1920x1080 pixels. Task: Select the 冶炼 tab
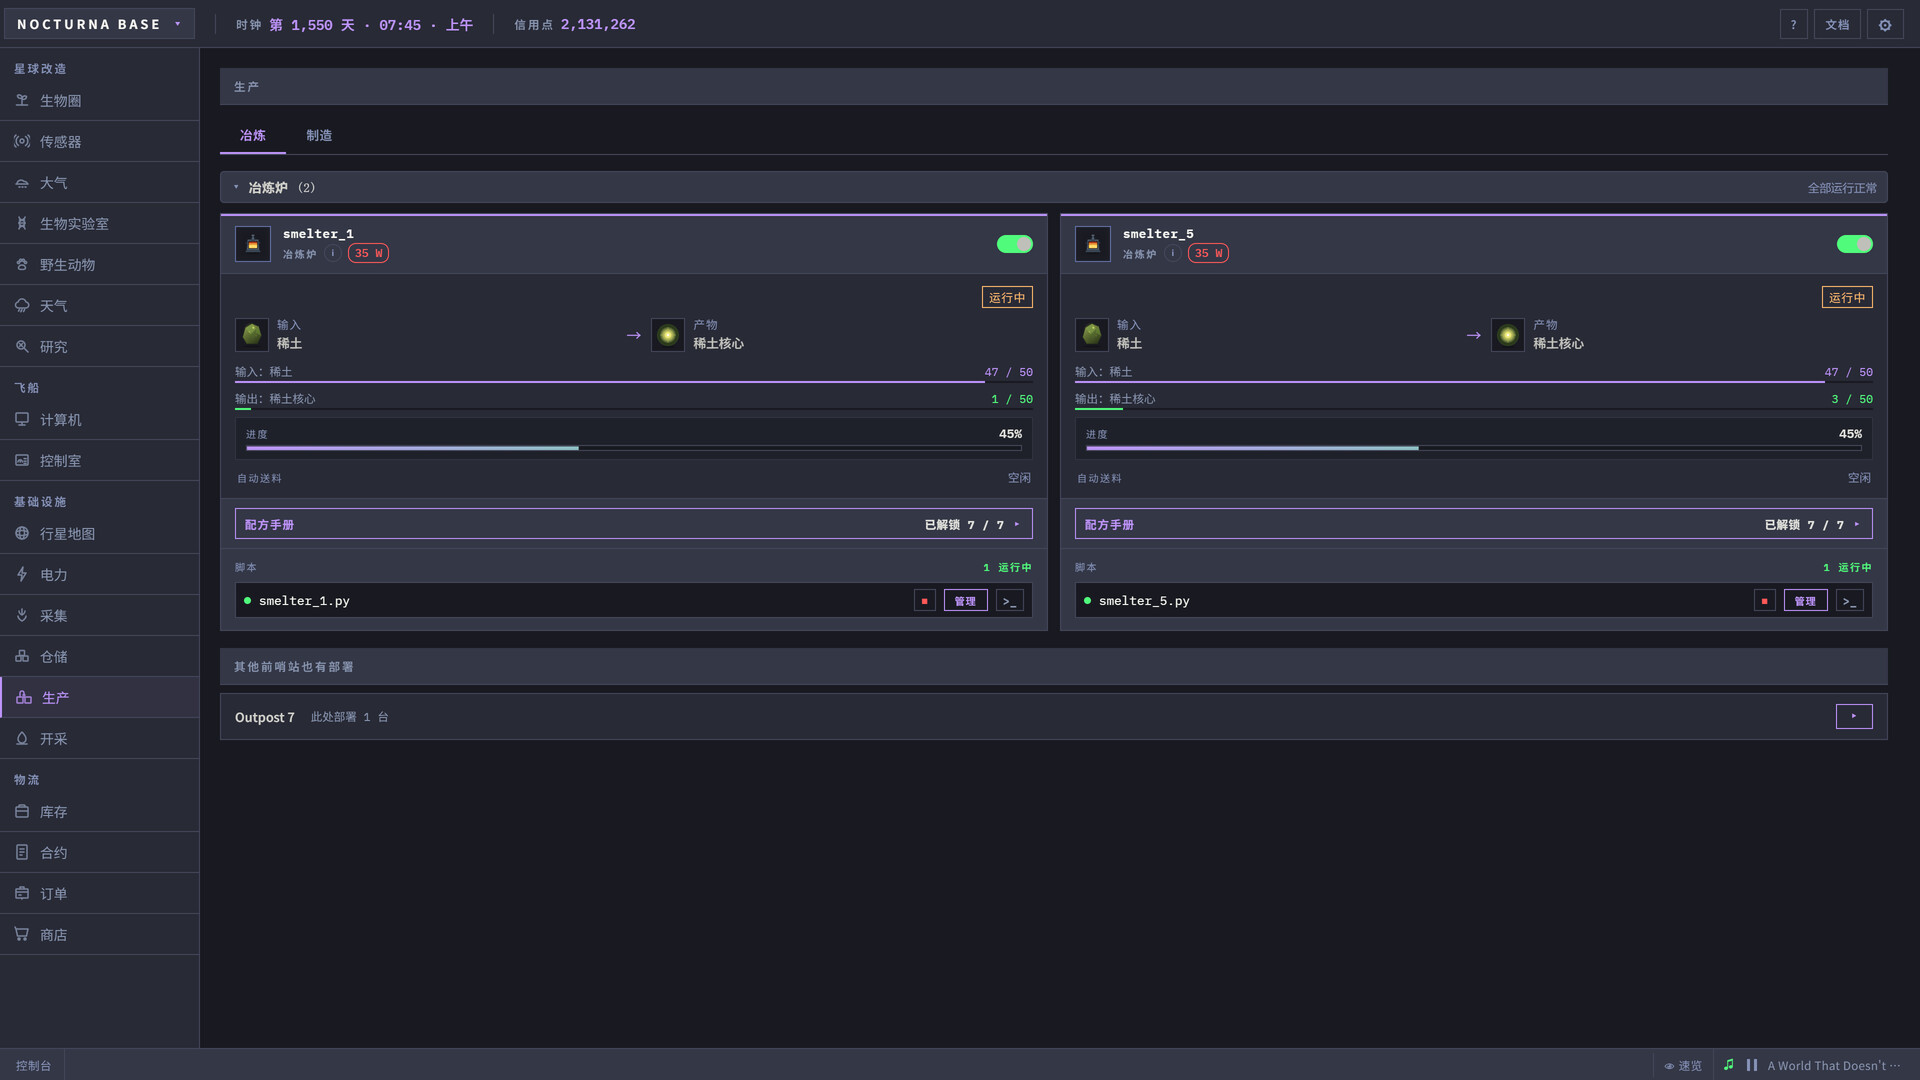pos(253,135)
